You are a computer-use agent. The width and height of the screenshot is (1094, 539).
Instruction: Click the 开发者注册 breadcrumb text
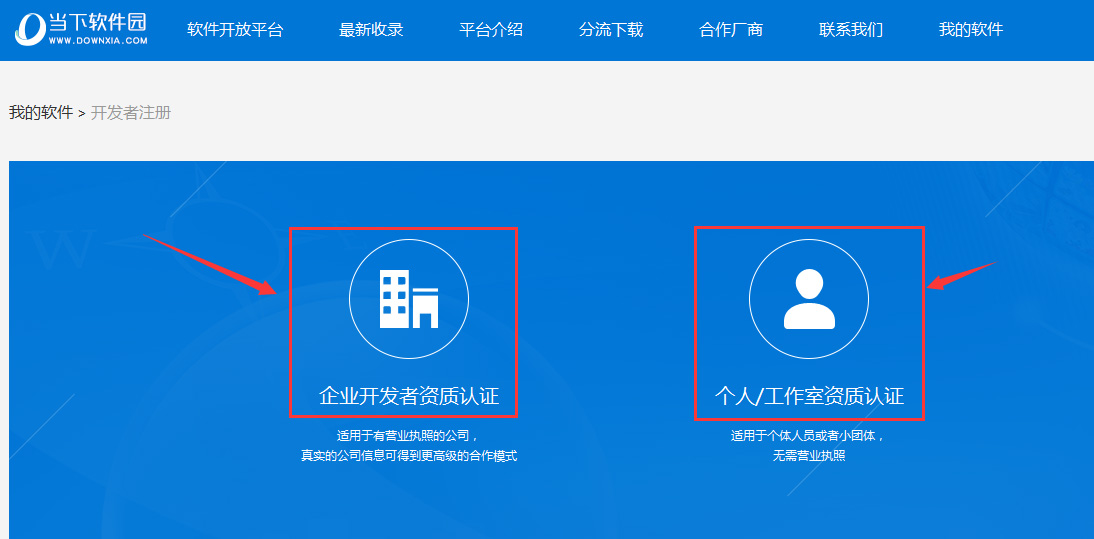(x=130, y=112)
